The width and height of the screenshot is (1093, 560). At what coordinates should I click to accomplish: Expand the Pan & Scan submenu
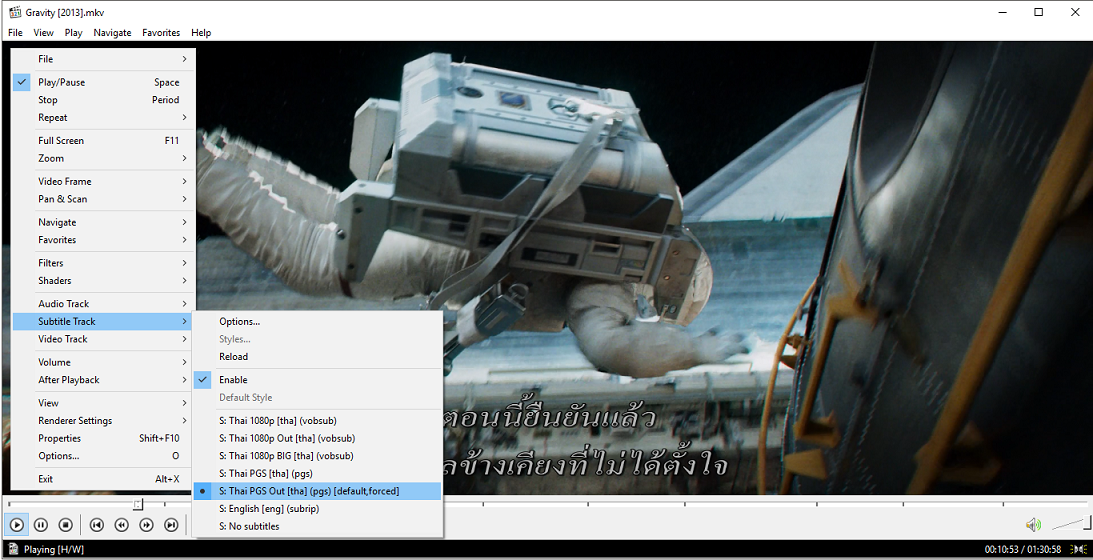tap(103, 199)
